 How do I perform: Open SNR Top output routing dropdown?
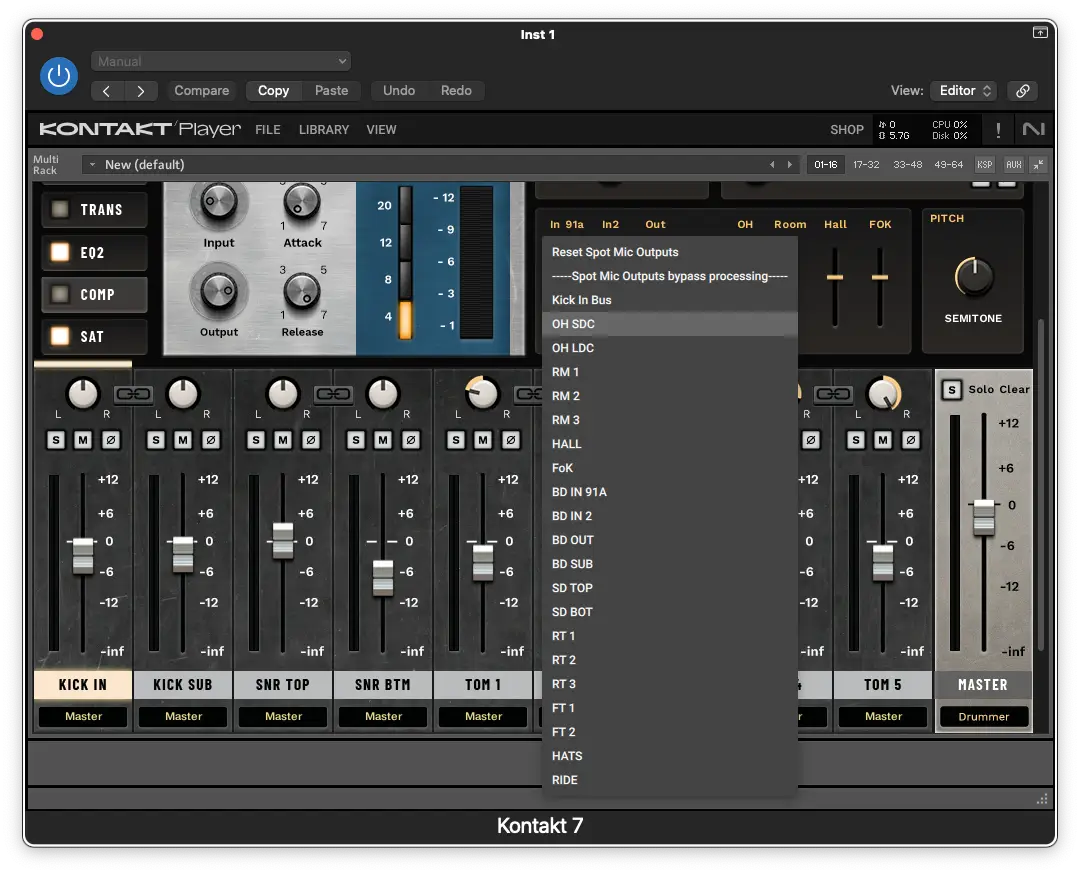(x=283, y=716)
